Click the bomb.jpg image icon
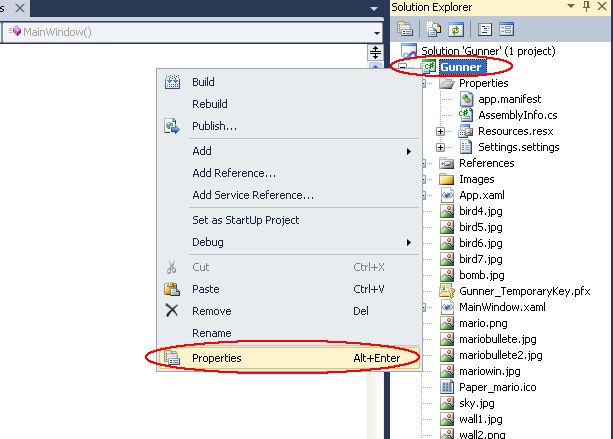Image resolution: width=613 pixels, height=439 pixels. click(447, 275)
